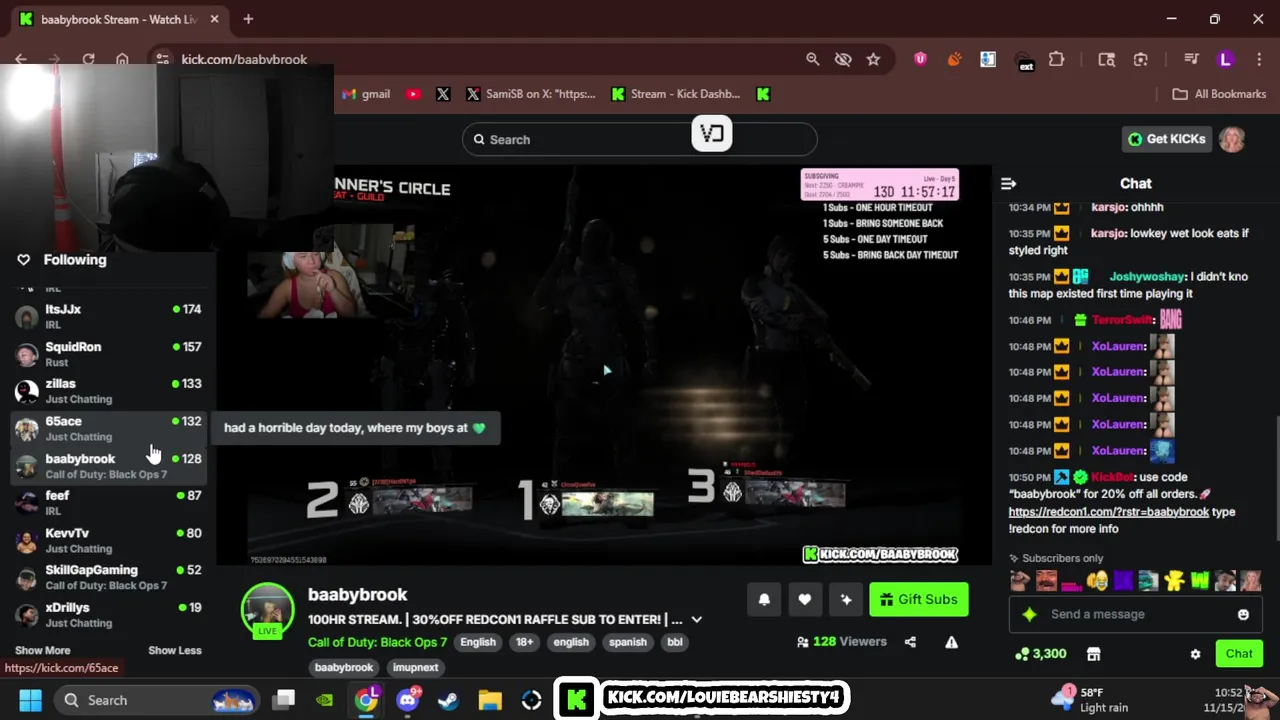Open the gmail bookmark

click(366, 94)
